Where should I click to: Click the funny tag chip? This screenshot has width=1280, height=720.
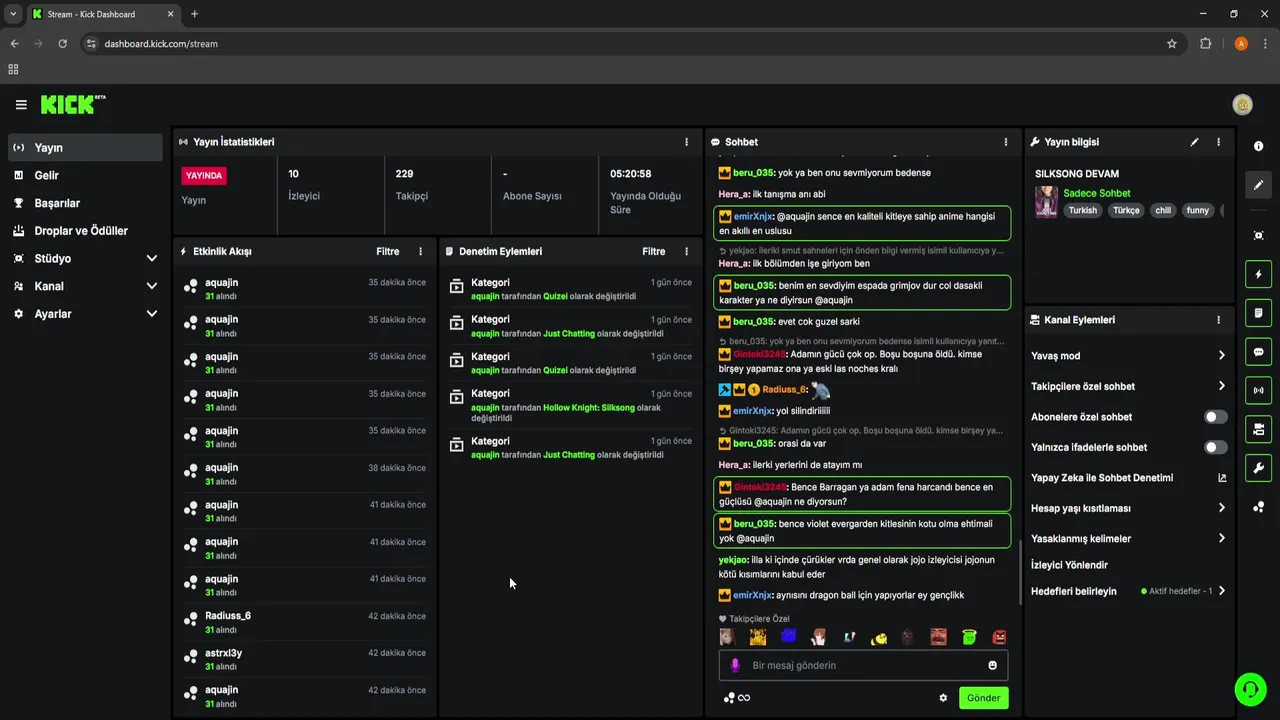coord(1197,210)
